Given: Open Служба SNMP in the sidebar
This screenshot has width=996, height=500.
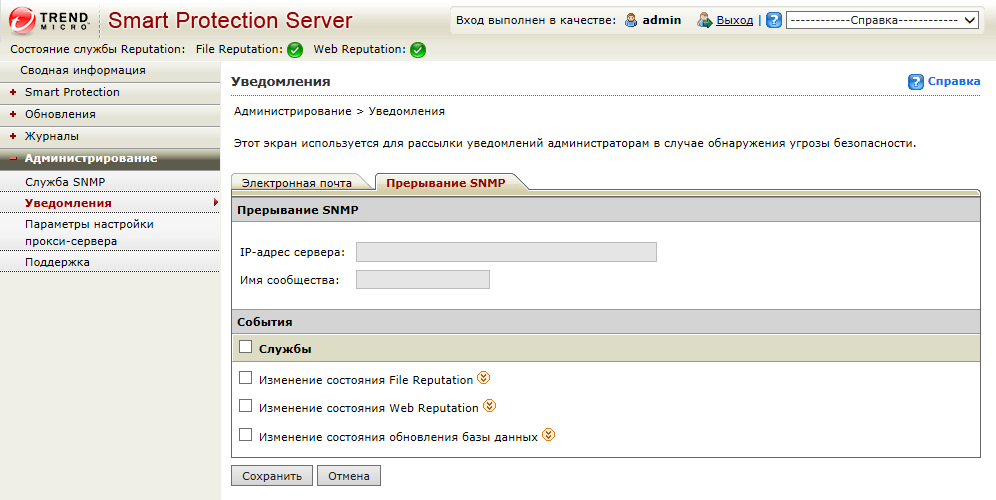Looking at the screenshot, I should 65,182.
